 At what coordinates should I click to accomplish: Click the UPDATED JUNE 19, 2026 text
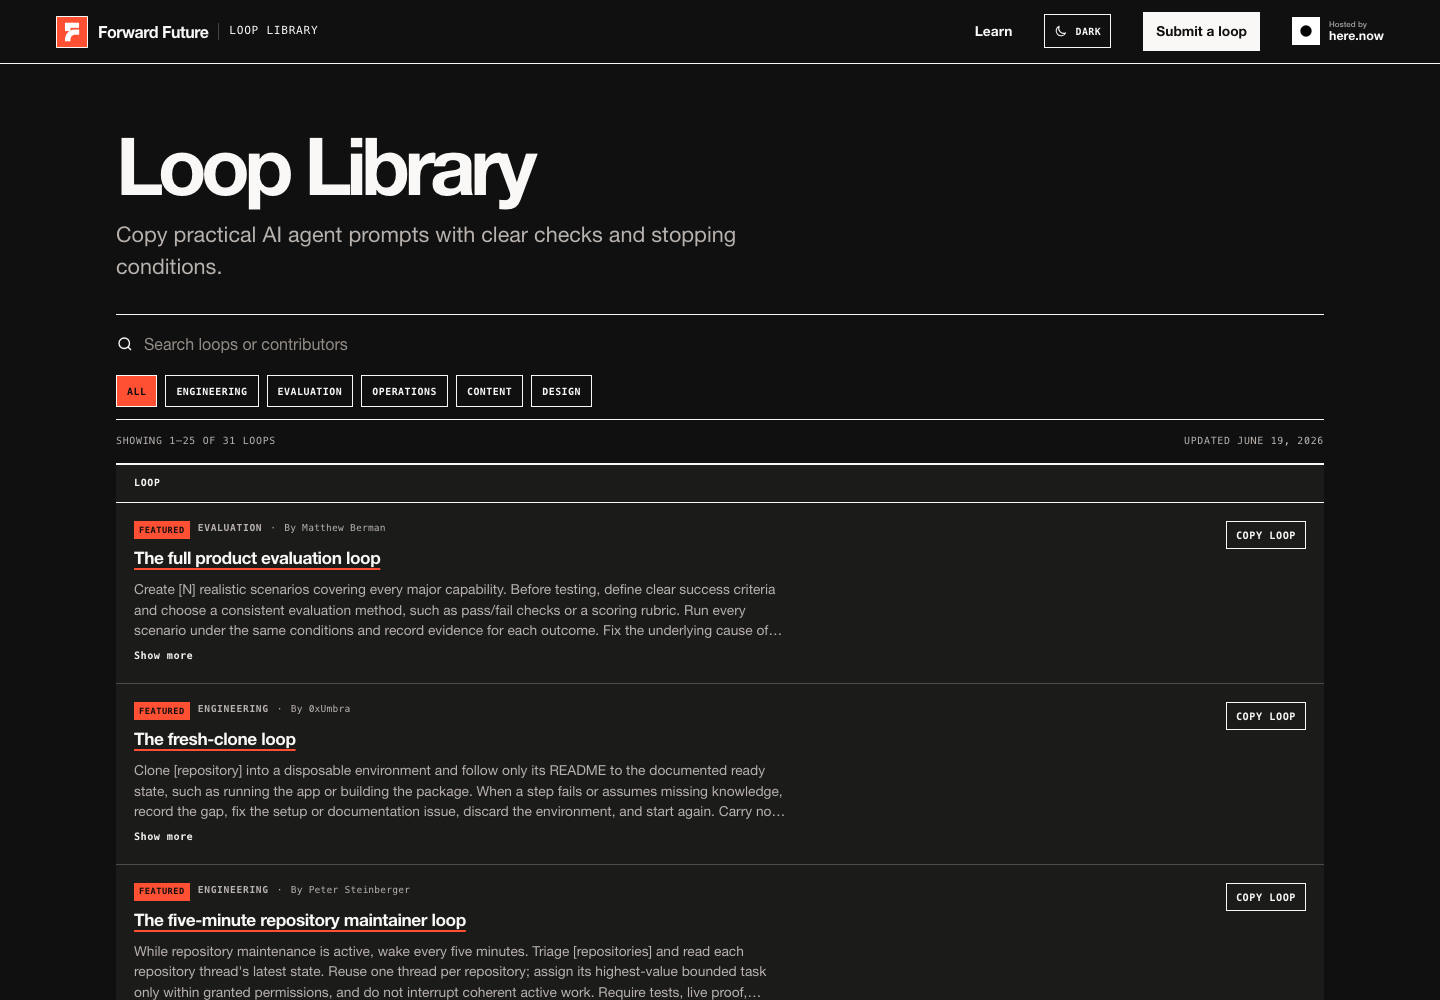(x=1254, y=441)
